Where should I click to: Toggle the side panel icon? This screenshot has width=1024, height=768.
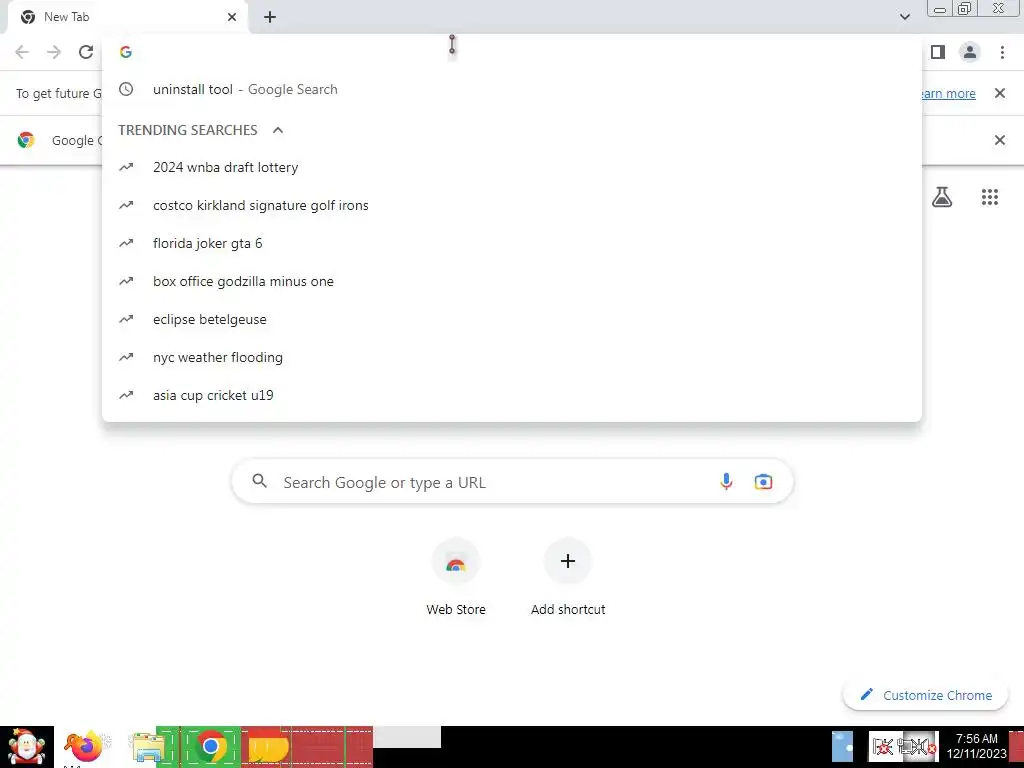pos(938,52)
